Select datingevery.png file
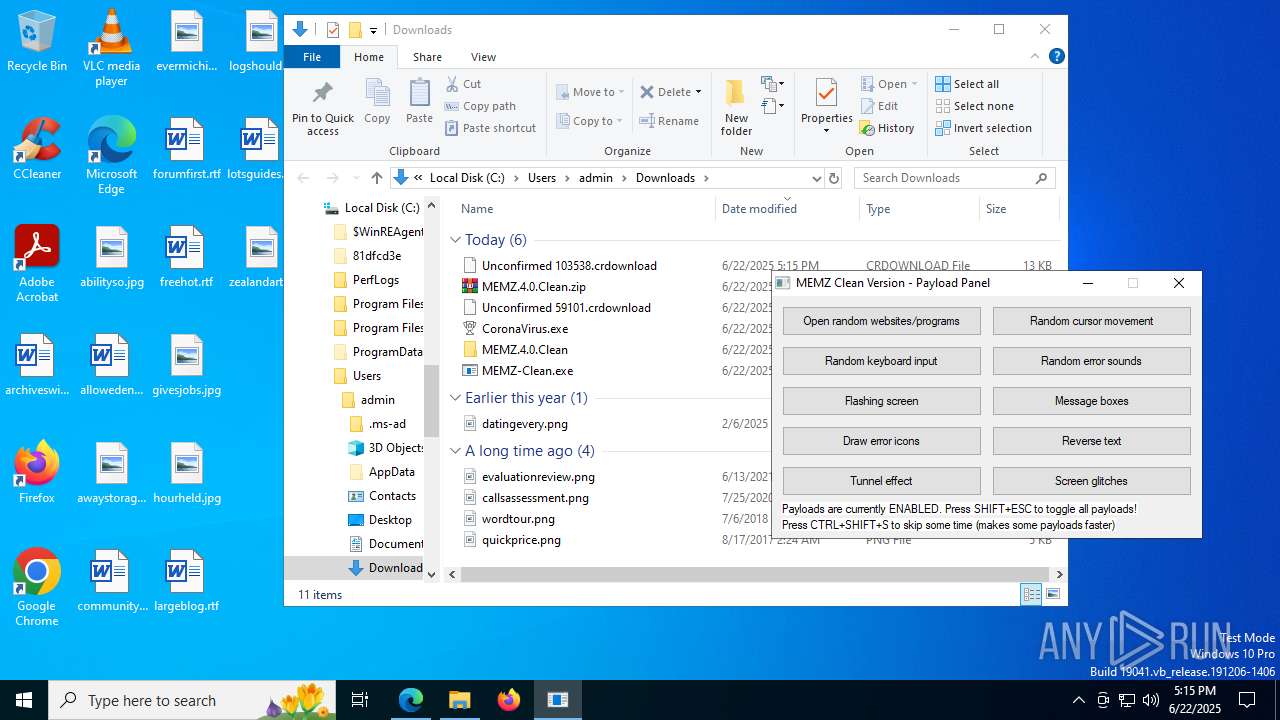 [524, 424]
